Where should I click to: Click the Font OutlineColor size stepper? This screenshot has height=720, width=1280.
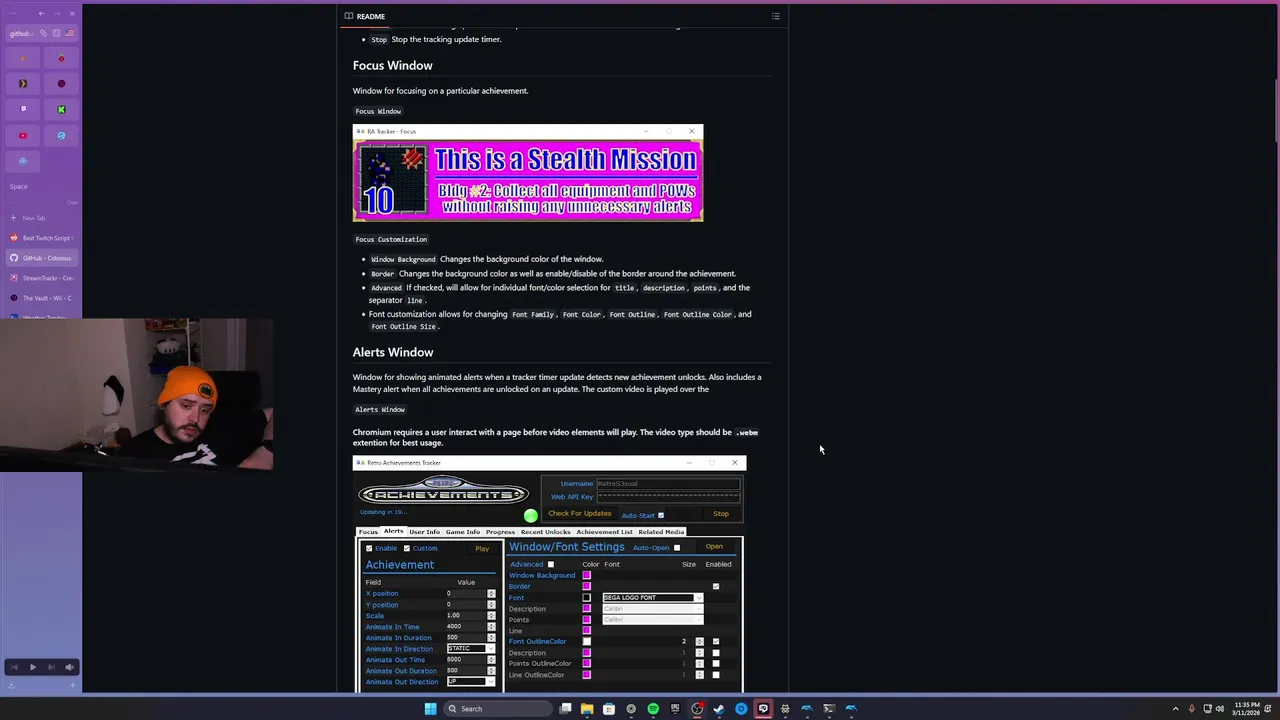[699, 641]
